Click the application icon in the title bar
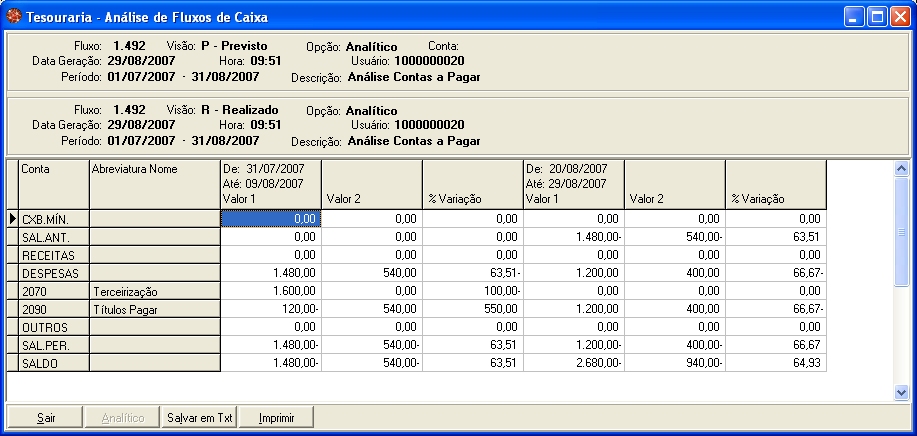This screenshot has height=436, width=917. point(14,16)
